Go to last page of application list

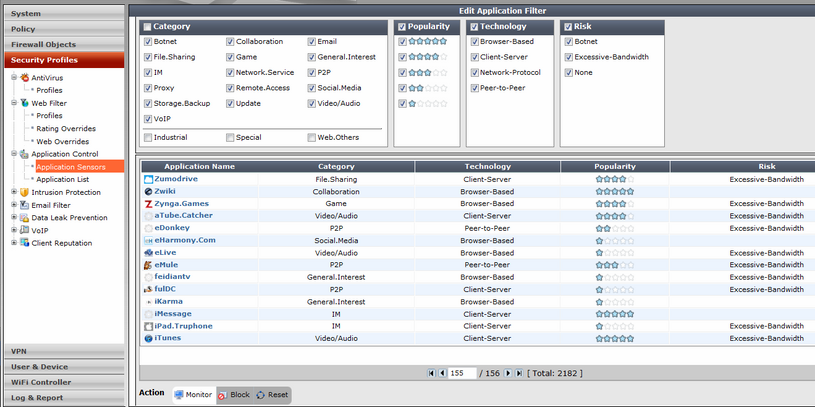point(519,373)
